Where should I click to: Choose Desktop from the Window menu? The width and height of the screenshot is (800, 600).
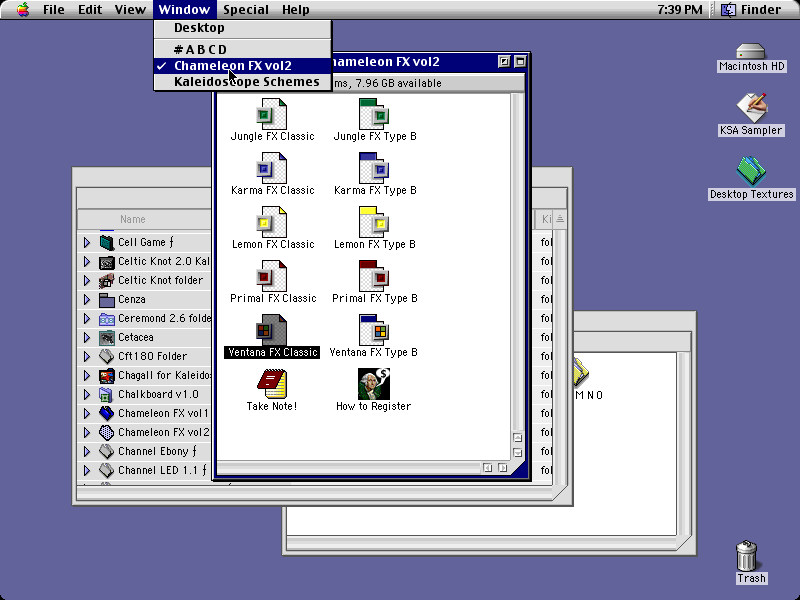(x=243, y=28)
